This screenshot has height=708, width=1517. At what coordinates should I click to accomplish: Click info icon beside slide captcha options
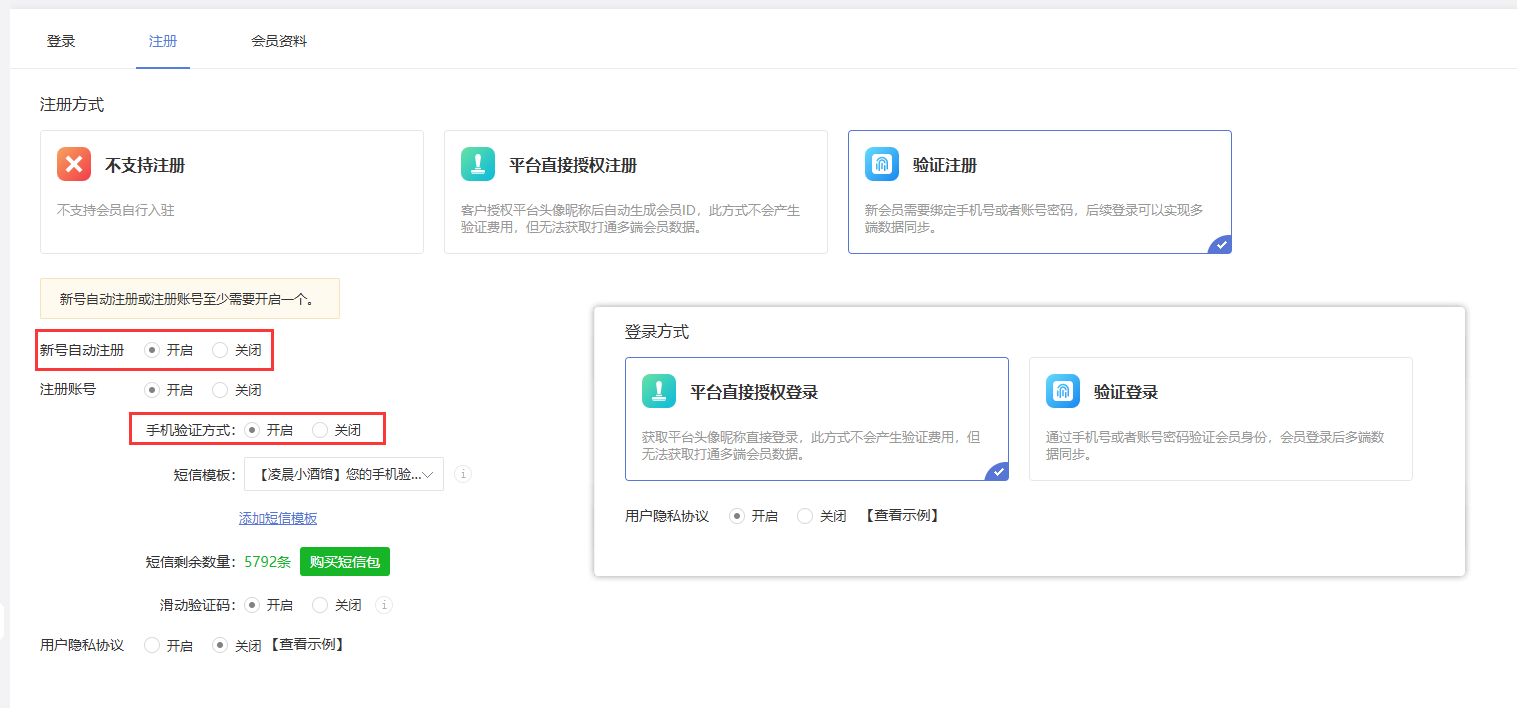click(x=384, y=605)
